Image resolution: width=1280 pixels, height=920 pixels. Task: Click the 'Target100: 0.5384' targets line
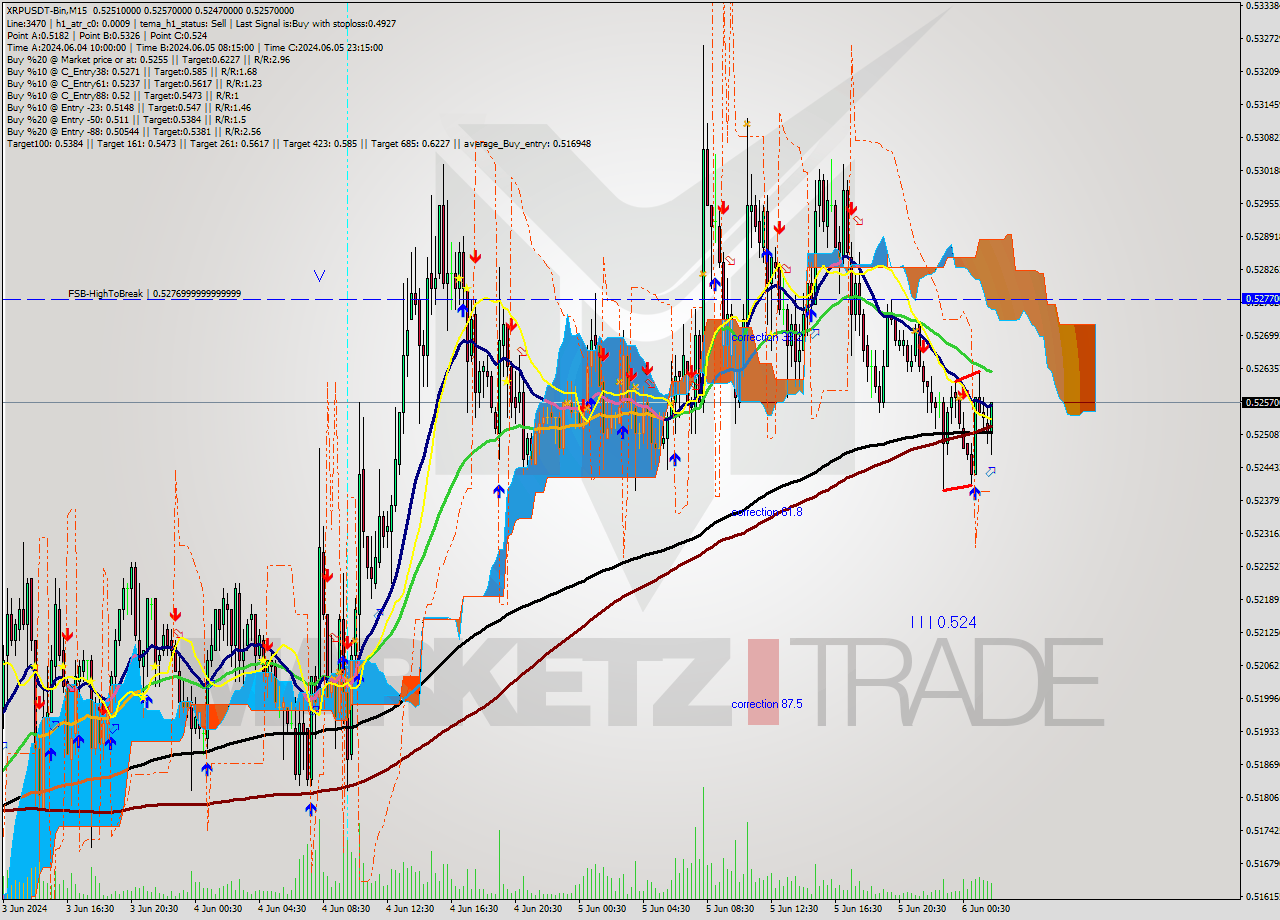pos(298,143)
